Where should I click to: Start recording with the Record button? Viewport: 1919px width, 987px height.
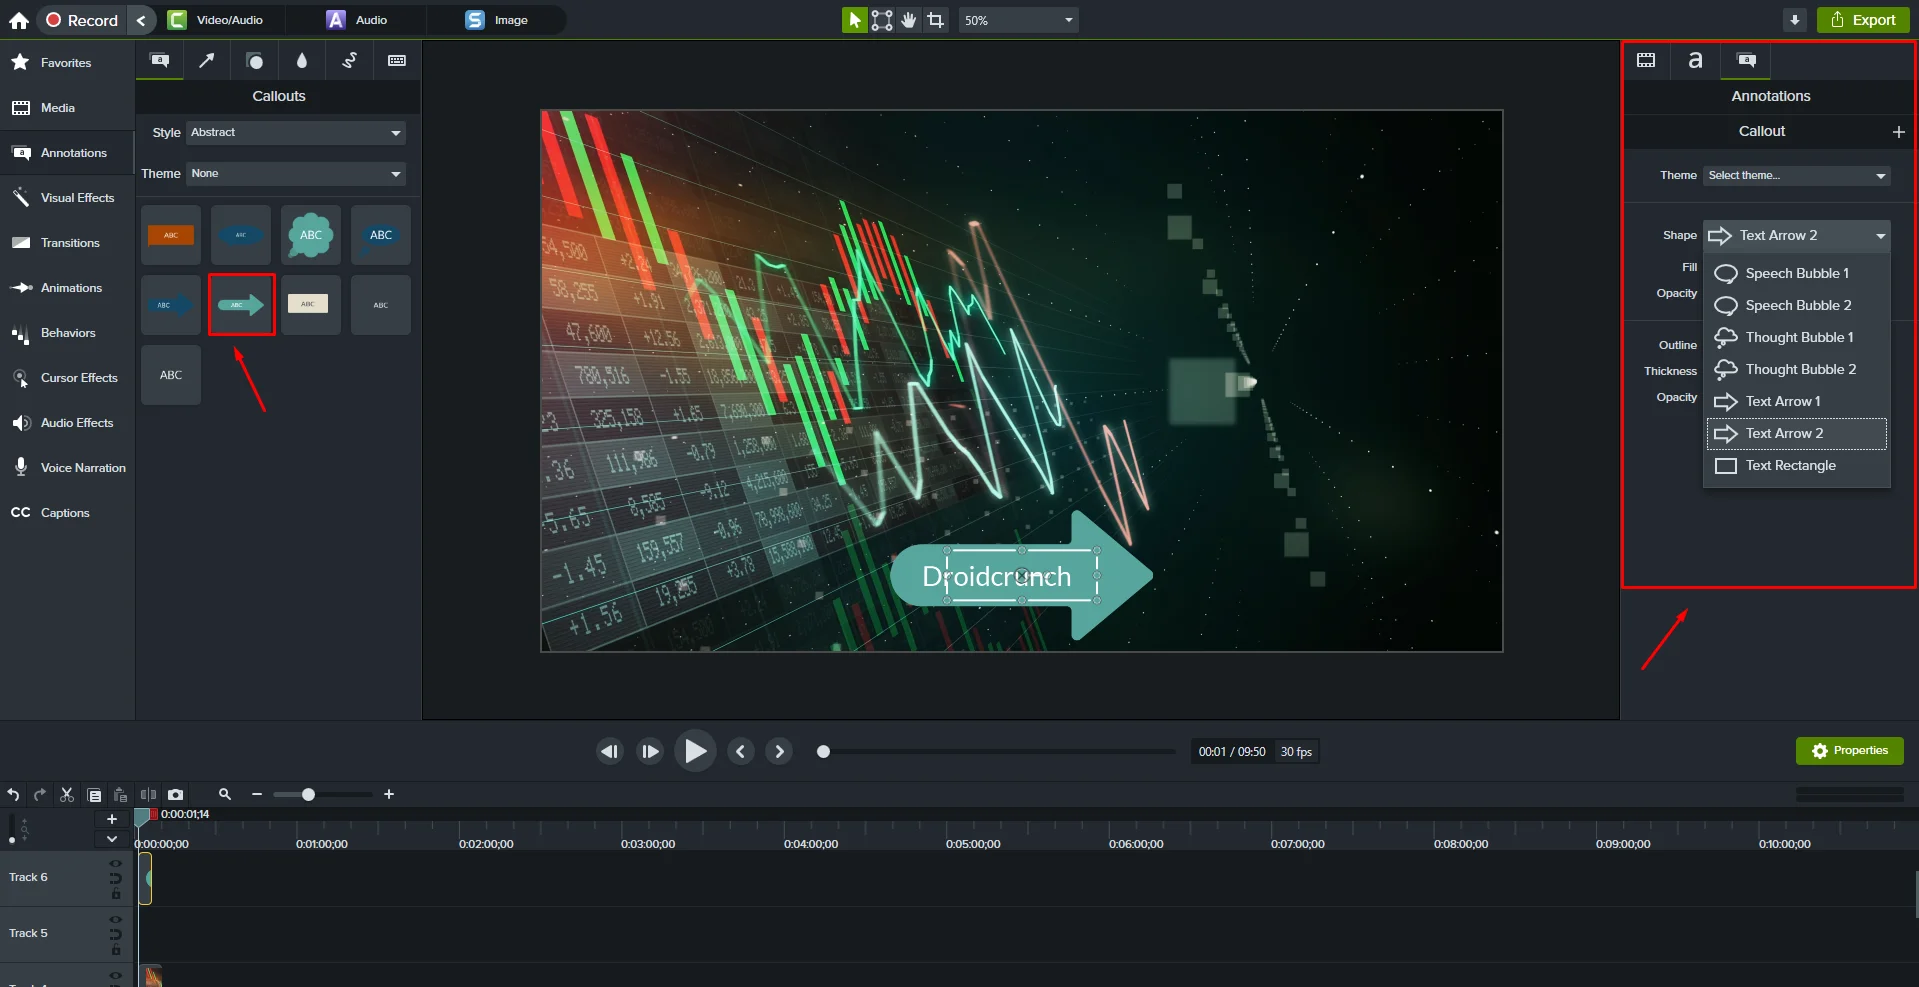(x=82, y=20)
